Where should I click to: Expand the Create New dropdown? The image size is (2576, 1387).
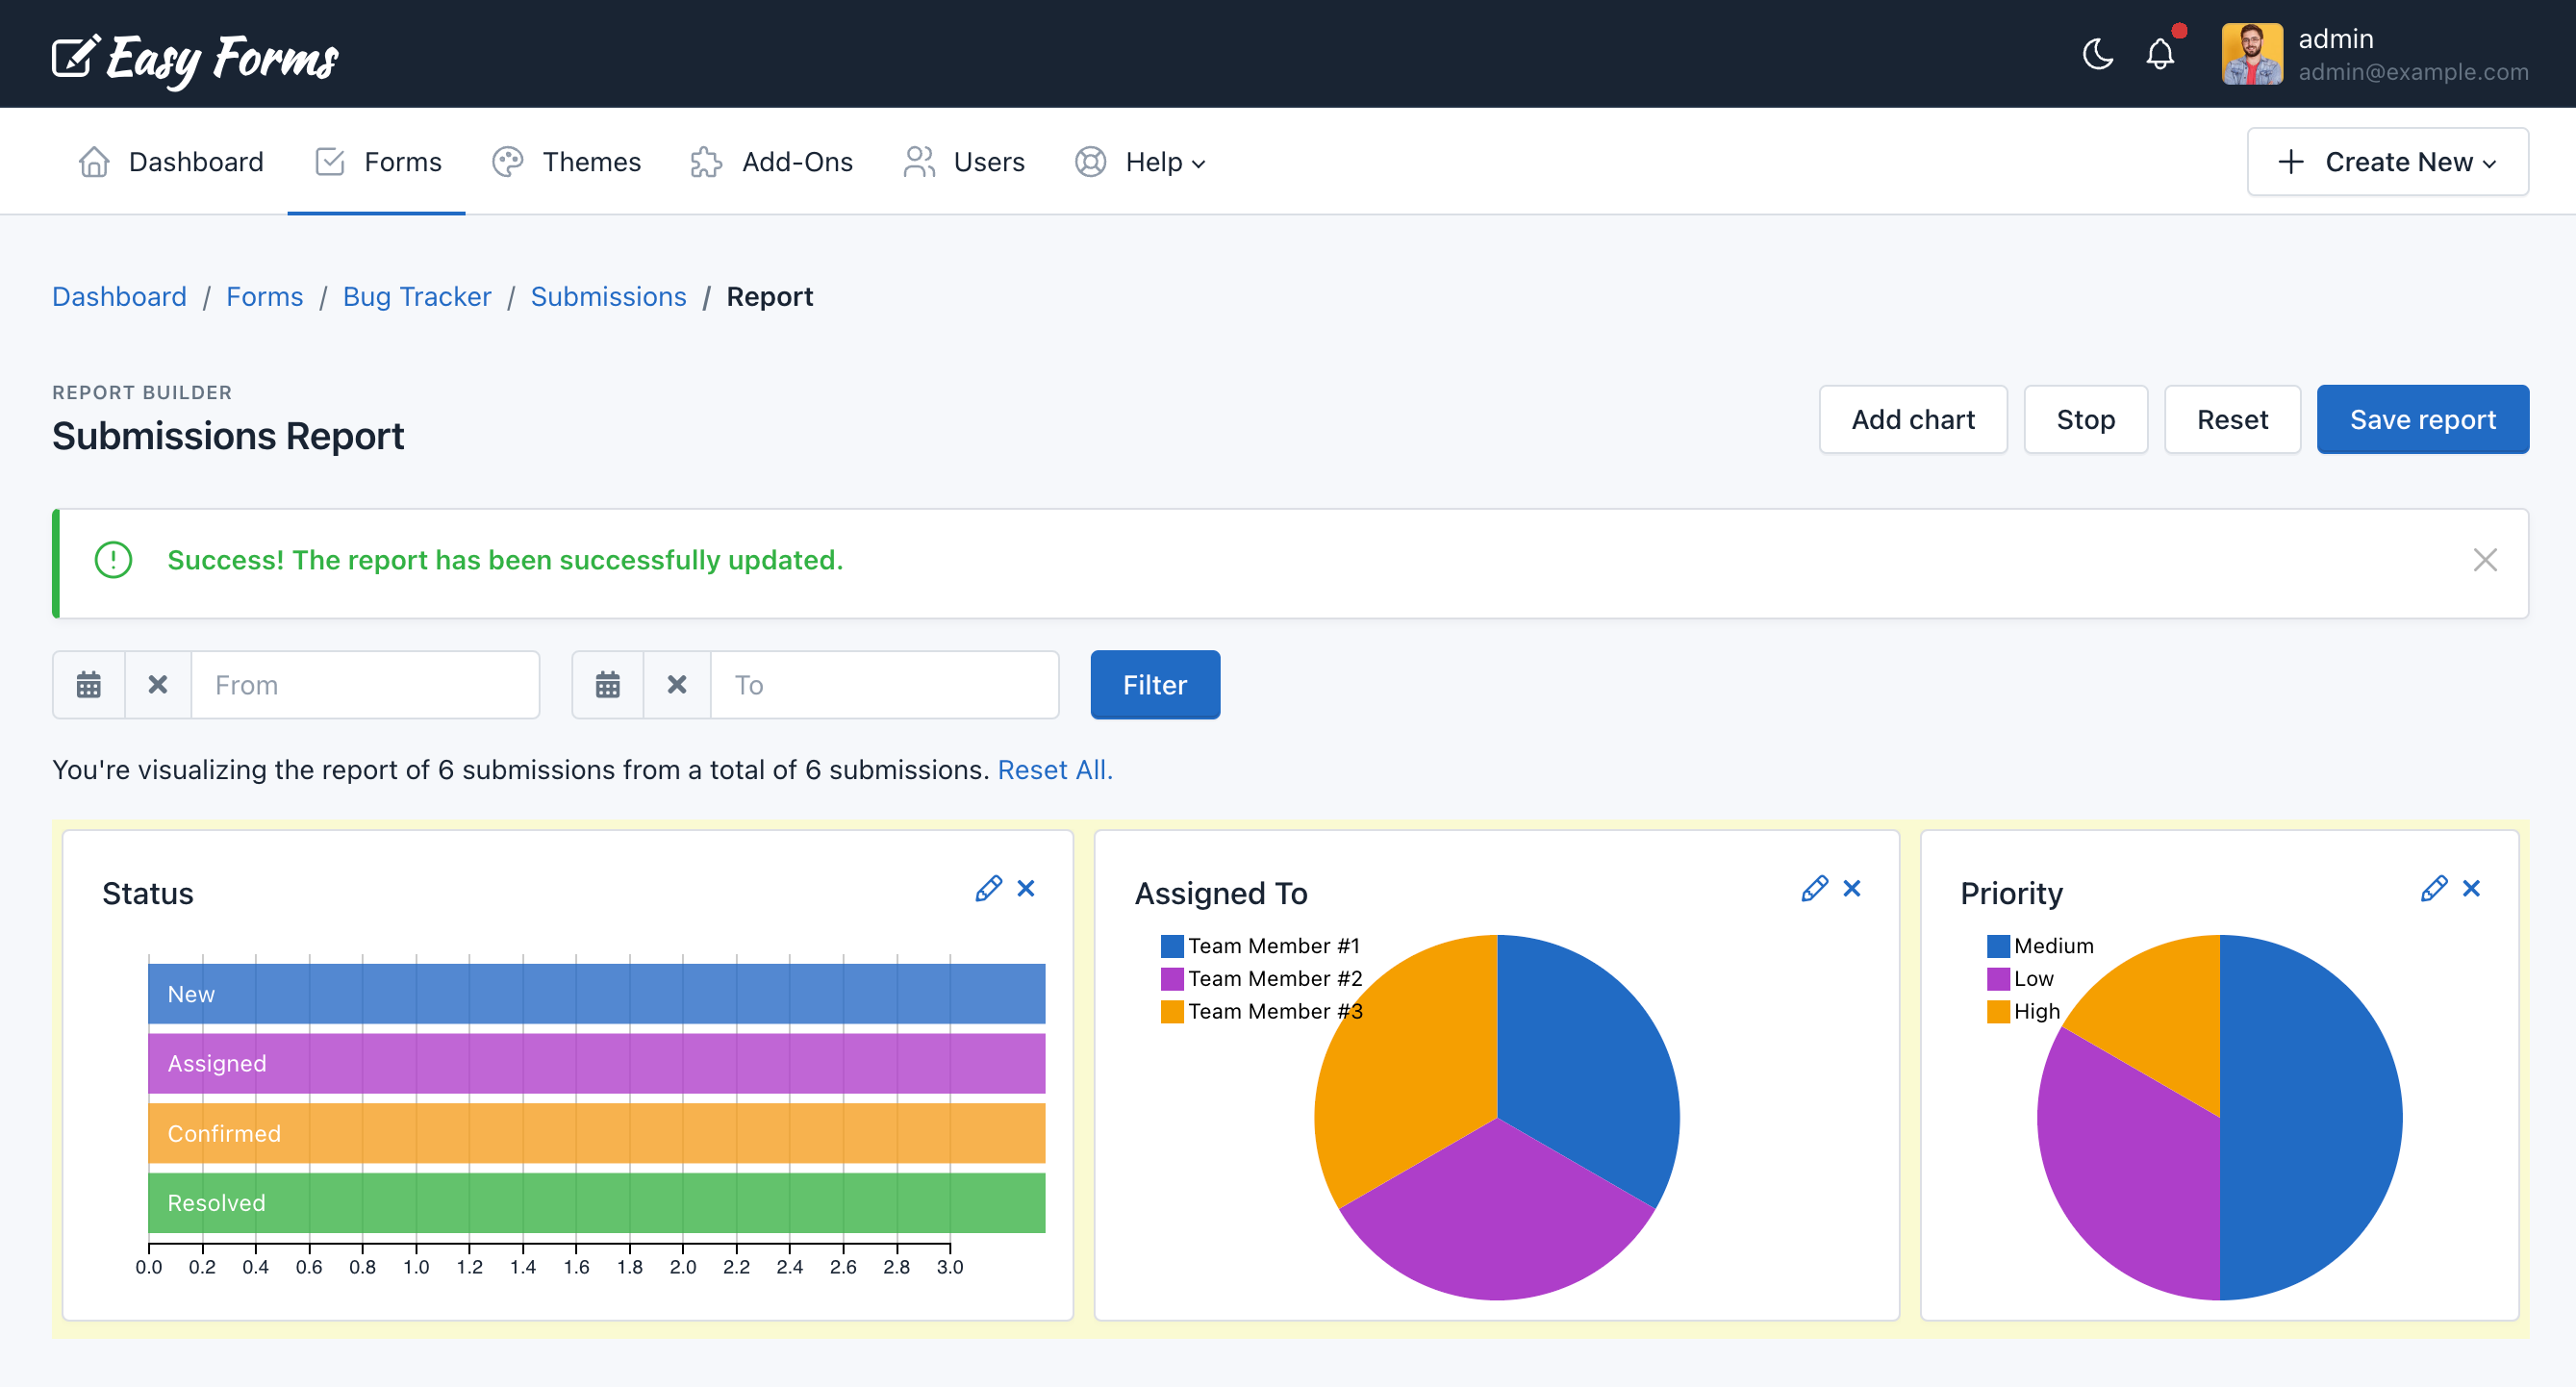[2387, 162]
